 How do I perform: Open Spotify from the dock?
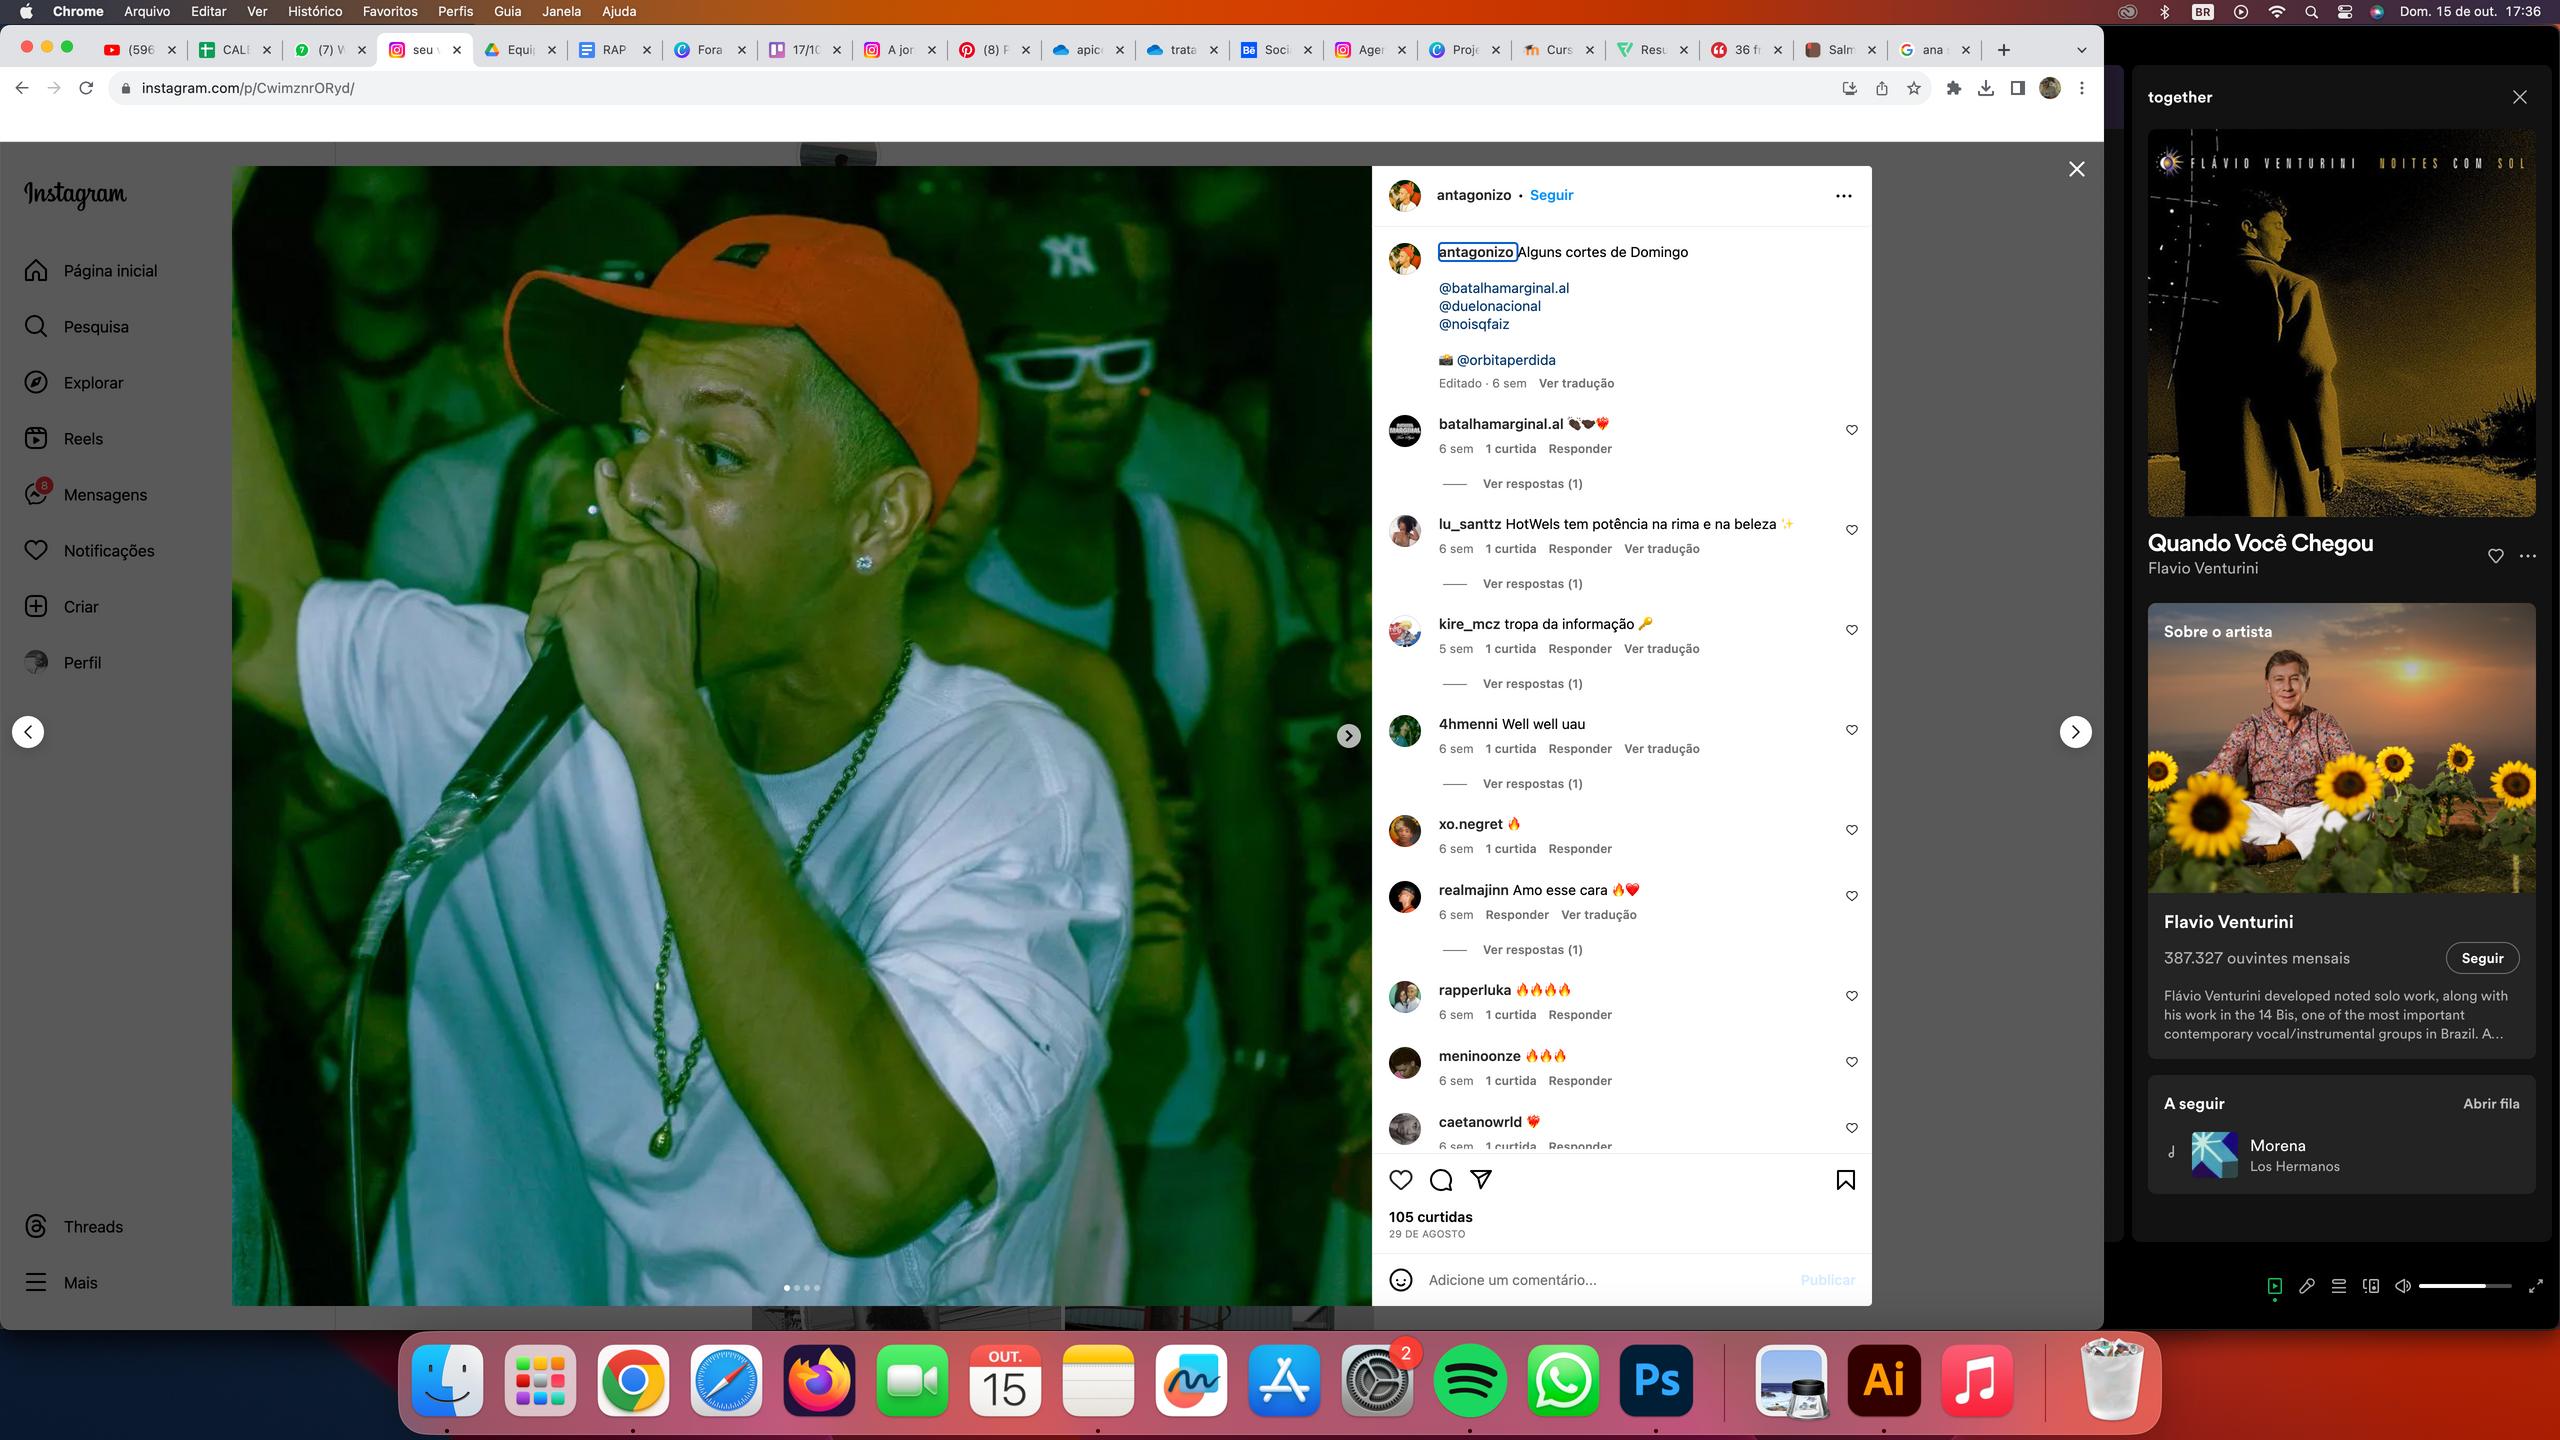click(1469, 1381)
